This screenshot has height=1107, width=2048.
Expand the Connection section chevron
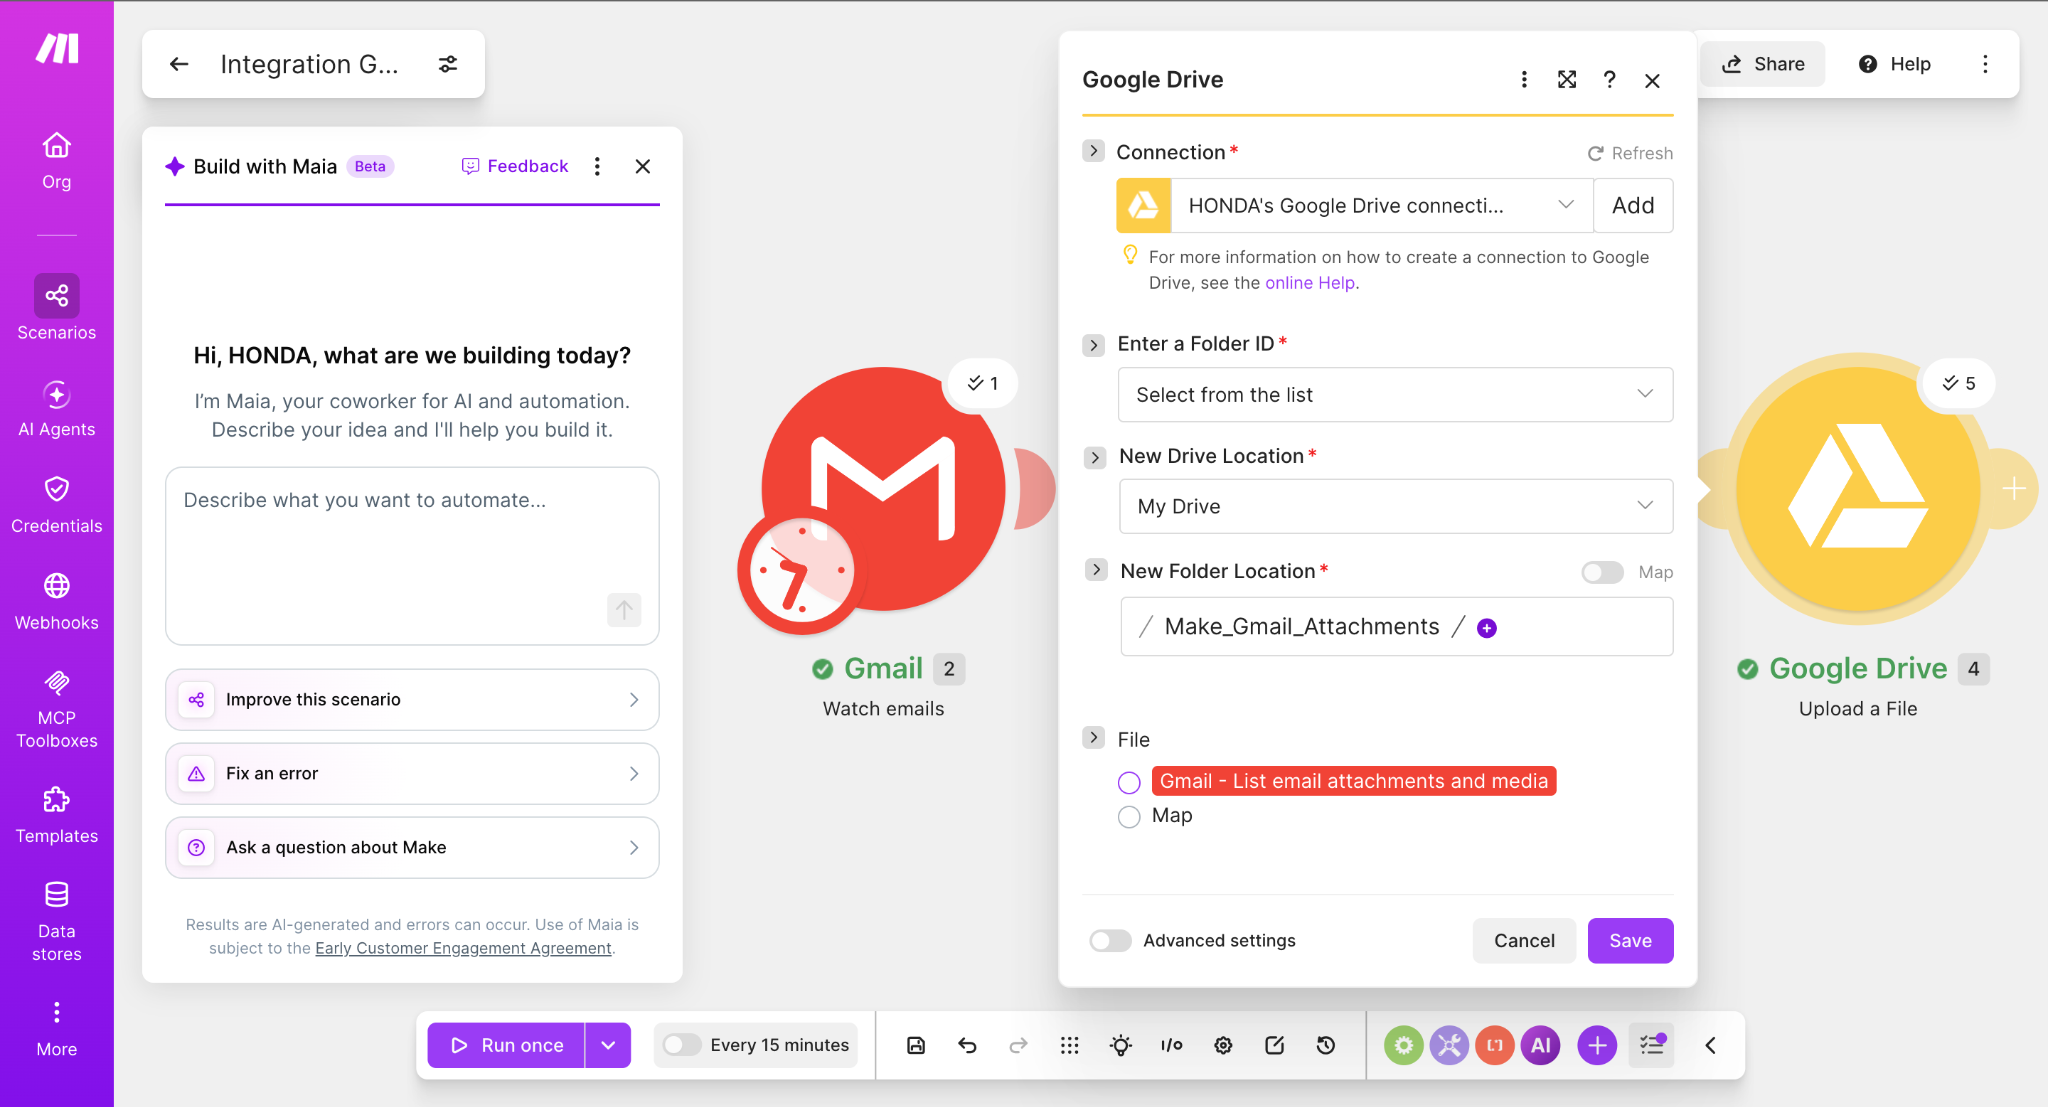pos(1093,151)
